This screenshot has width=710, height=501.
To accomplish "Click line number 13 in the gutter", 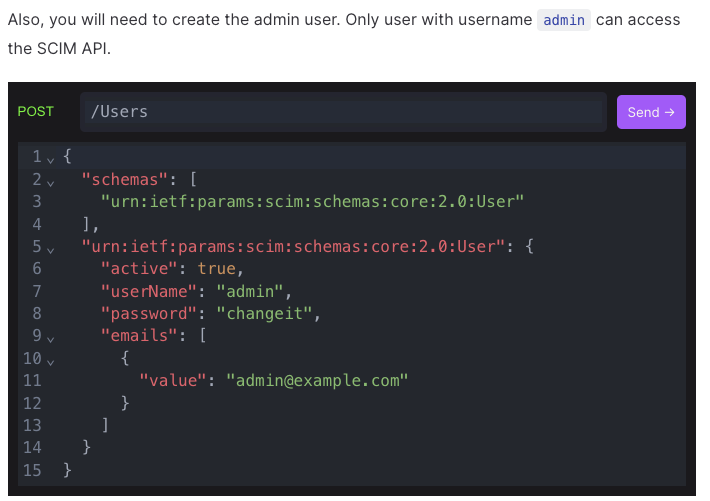I will (32, 425).
